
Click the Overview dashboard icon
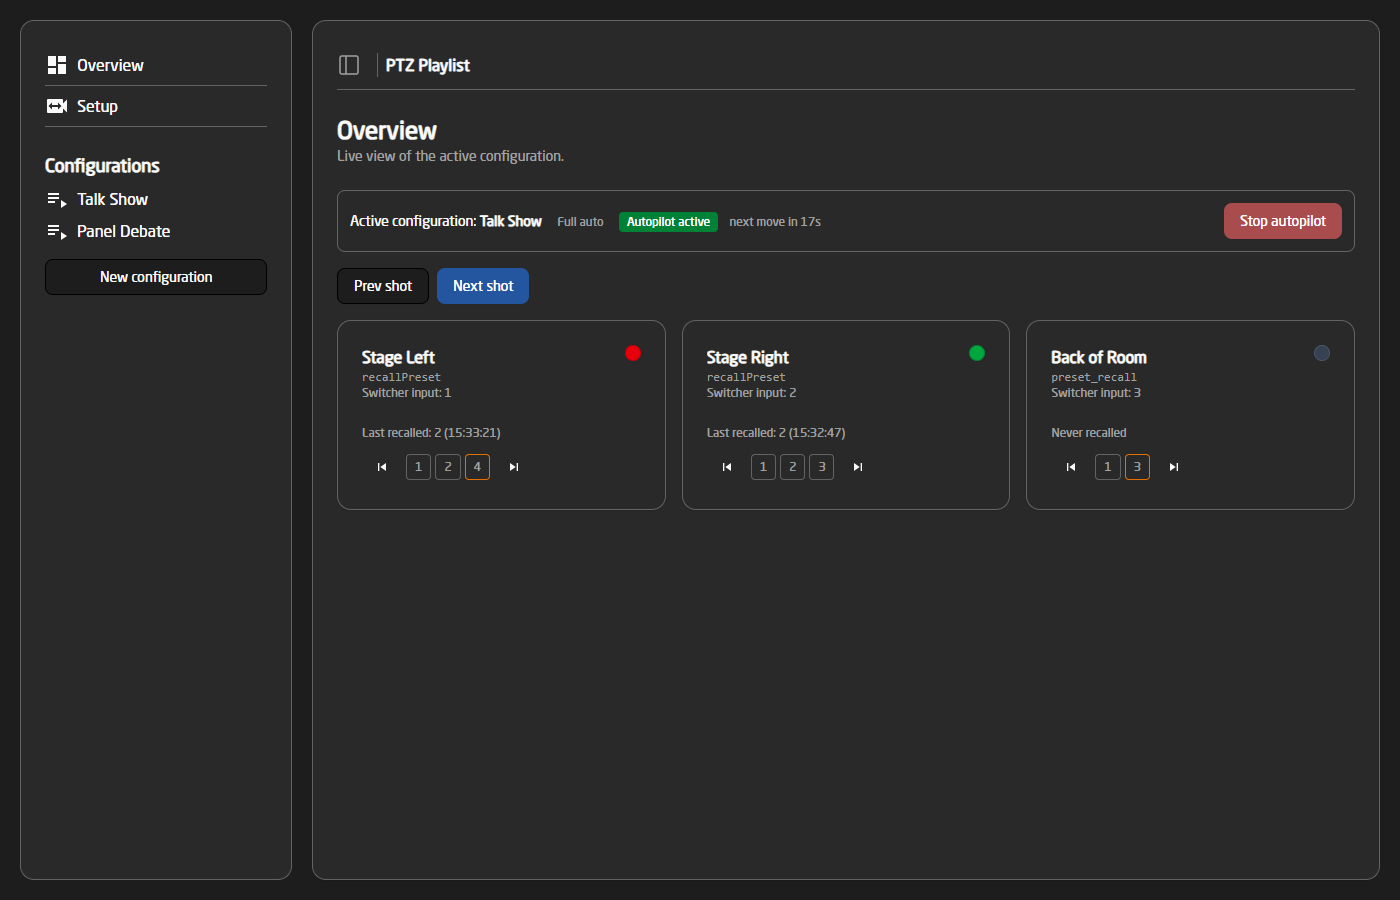tap(57, 65)
